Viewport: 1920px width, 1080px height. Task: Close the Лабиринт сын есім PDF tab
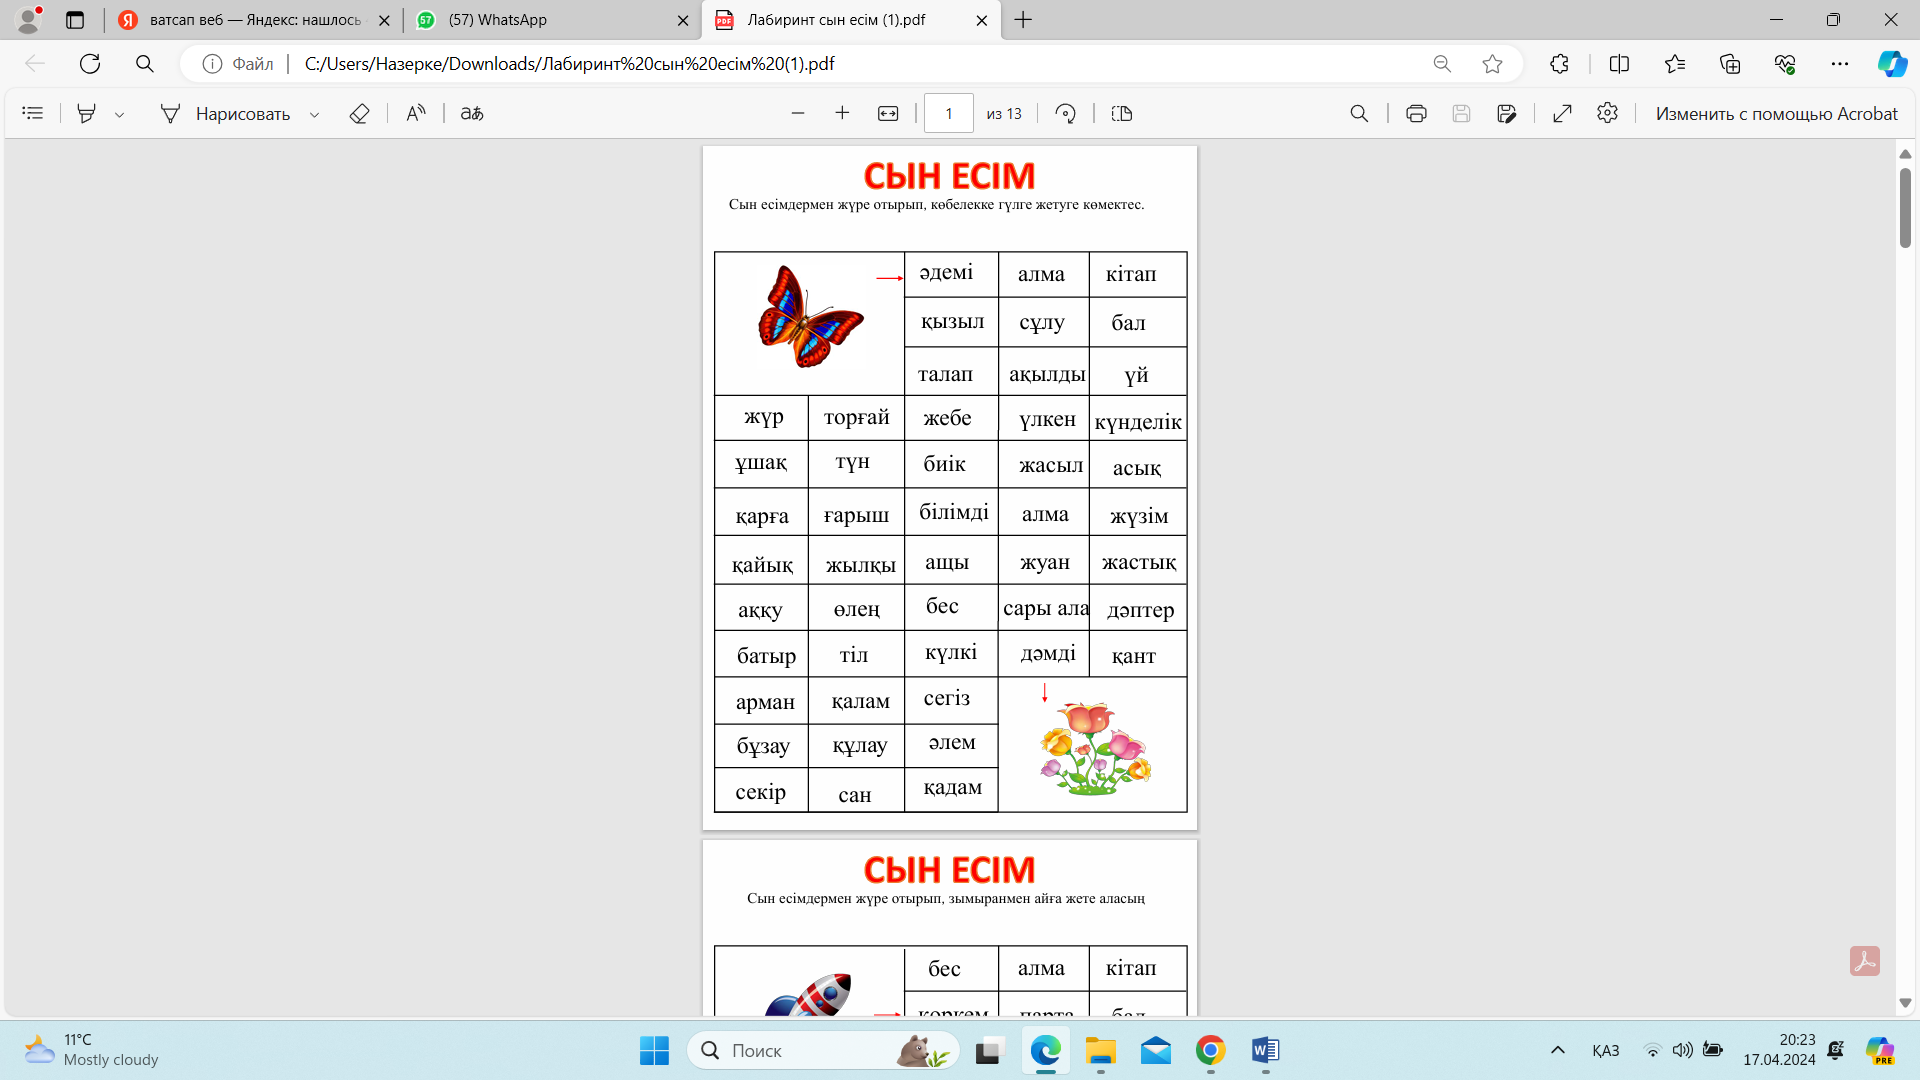point(982,20)
